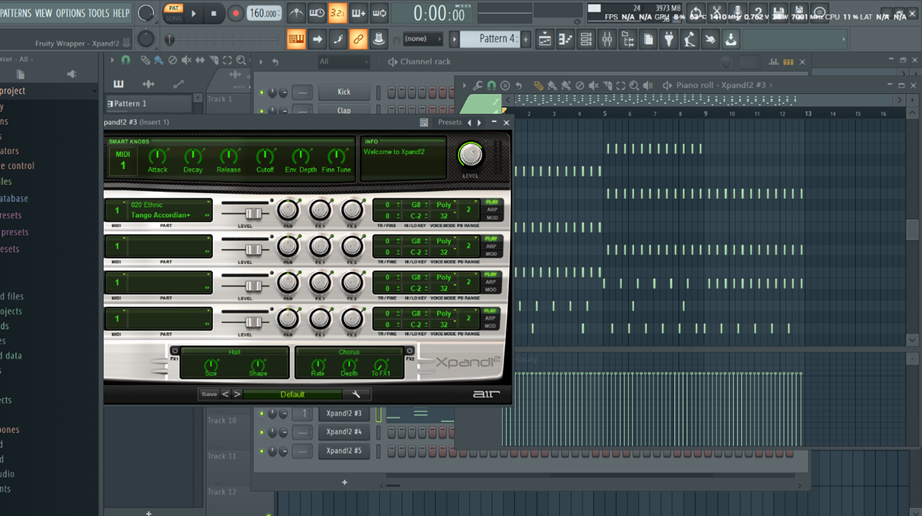Click the Default preset name bar
The image size is (922, 516).
[x=292, y=394]
